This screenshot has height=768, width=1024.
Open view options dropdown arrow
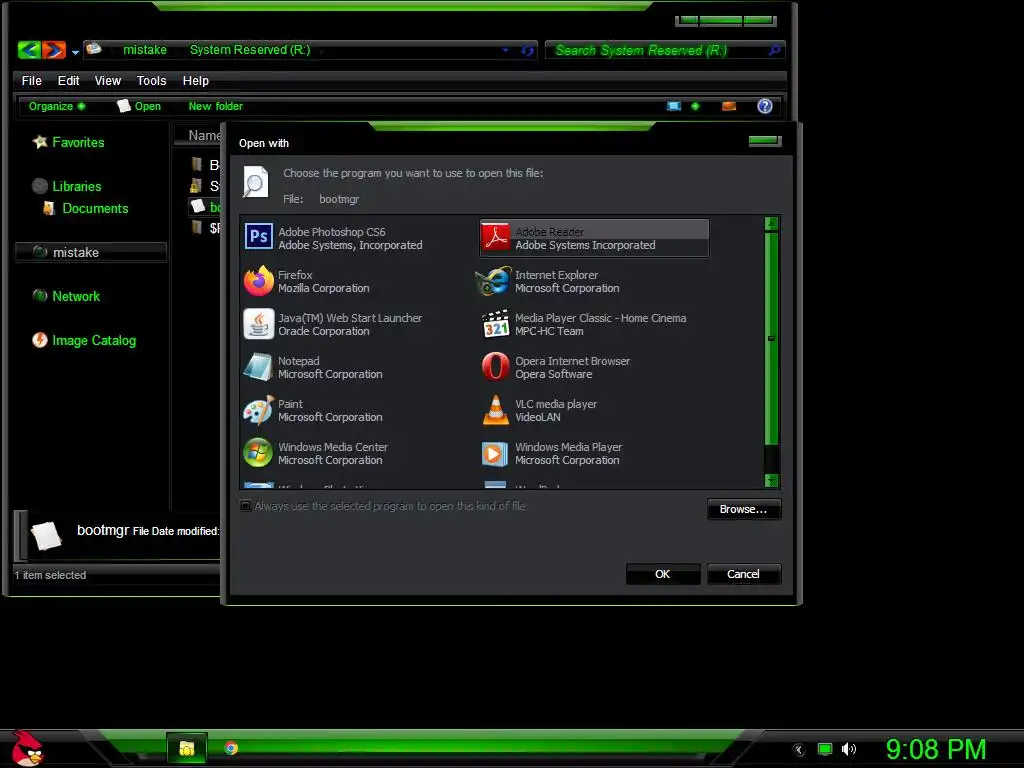coord(696,106)
